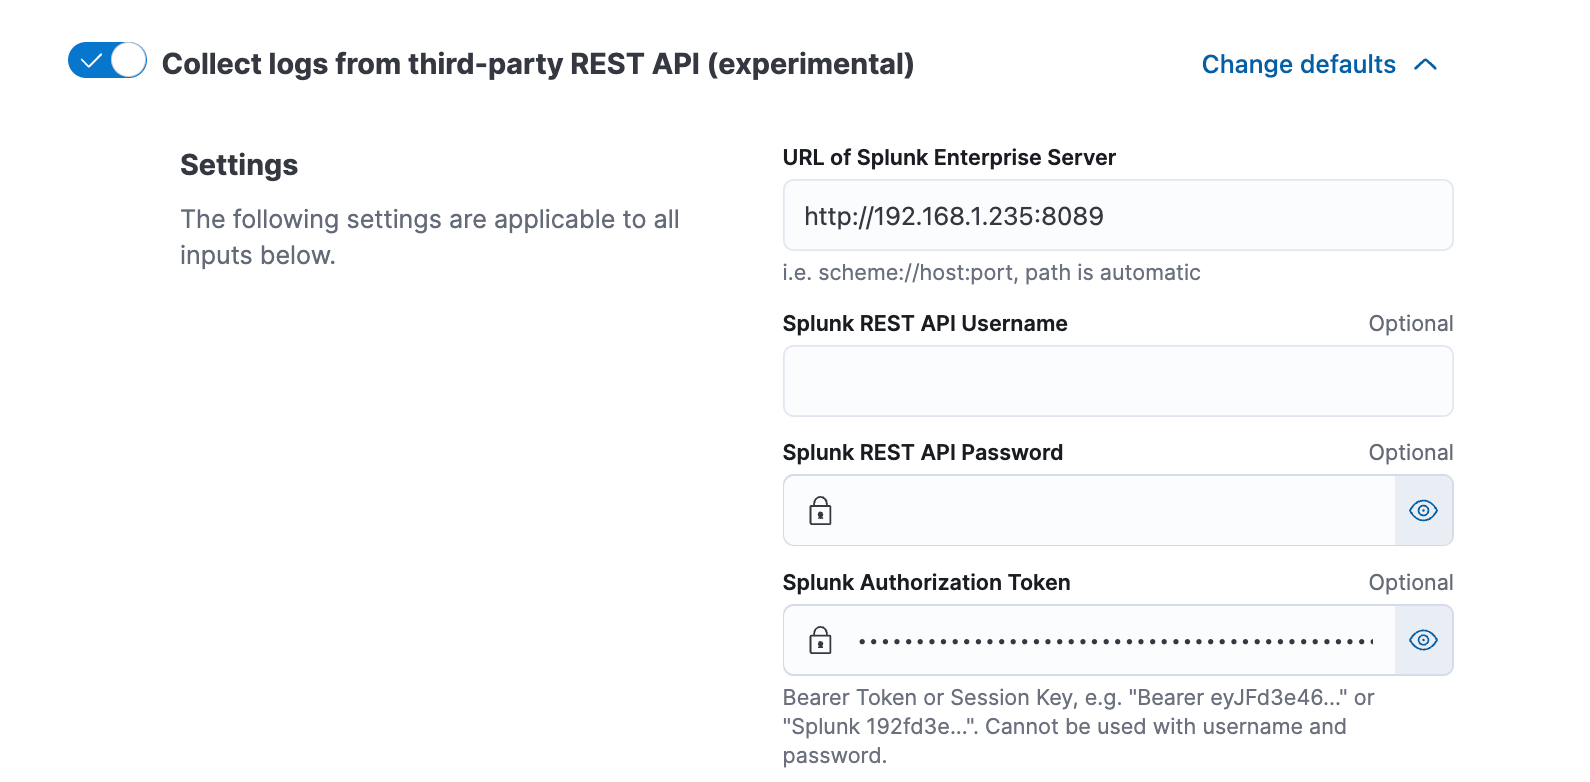Focus the Splunk REST API Username field
This screenshot has height=782, width=1590.
[x=1117, y=381]
